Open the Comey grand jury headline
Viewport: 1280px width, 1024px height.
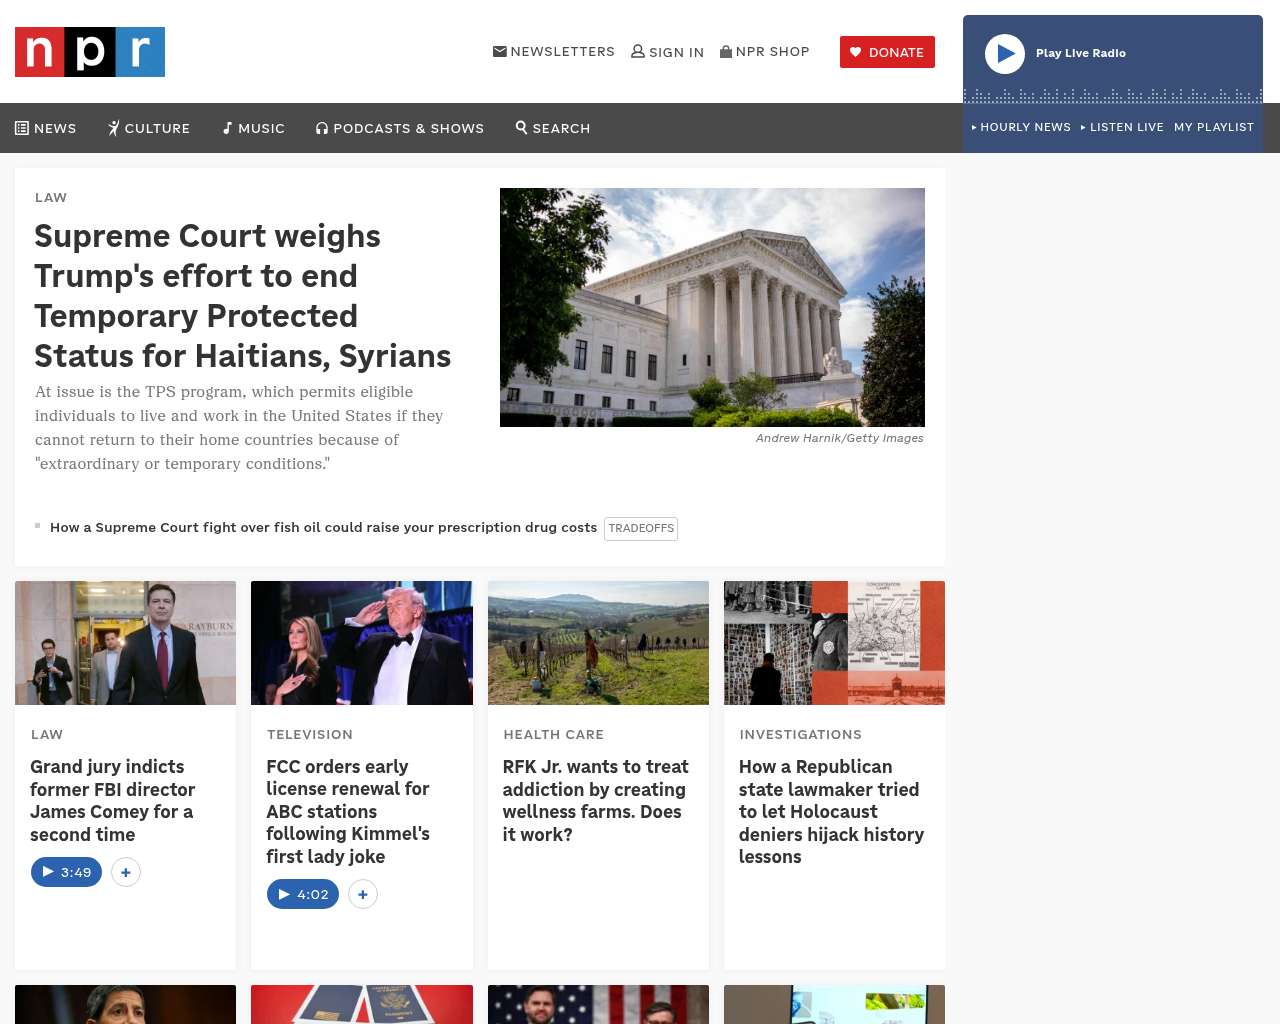coord(112,800)
